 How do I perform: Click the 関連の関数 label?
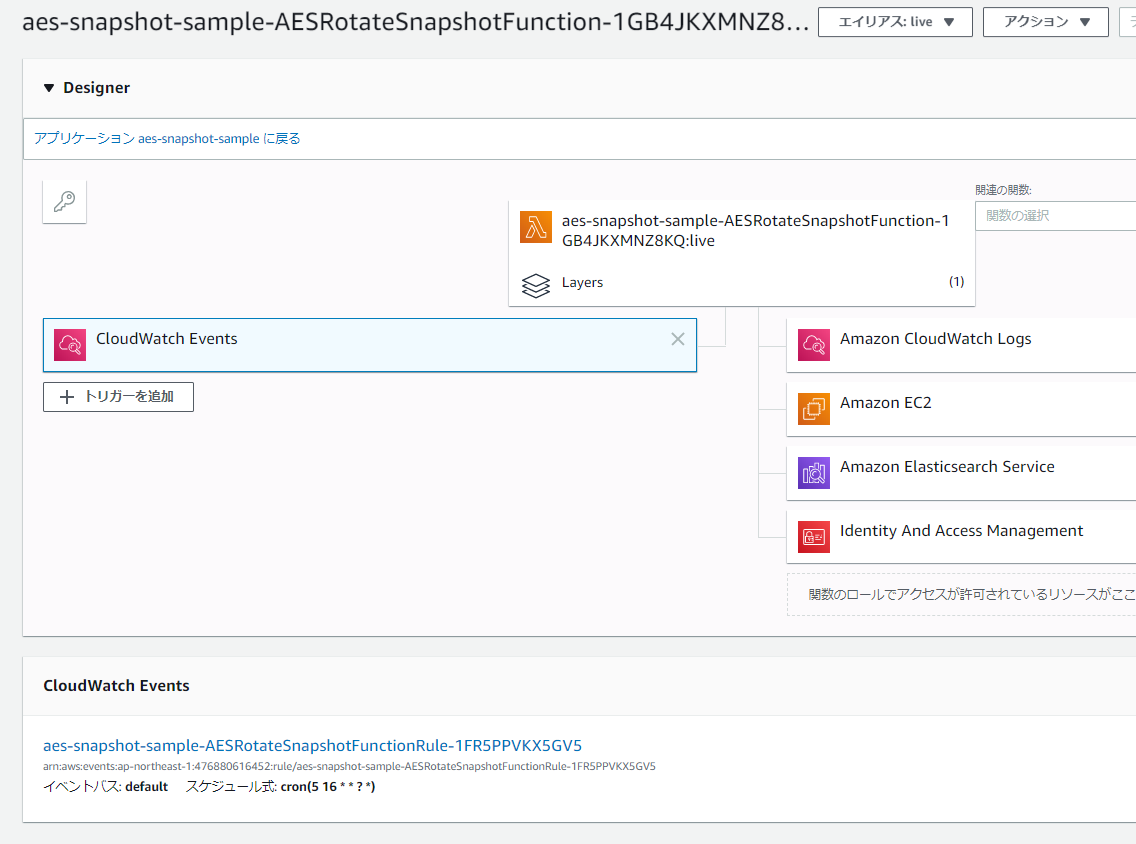[1003, 190]
